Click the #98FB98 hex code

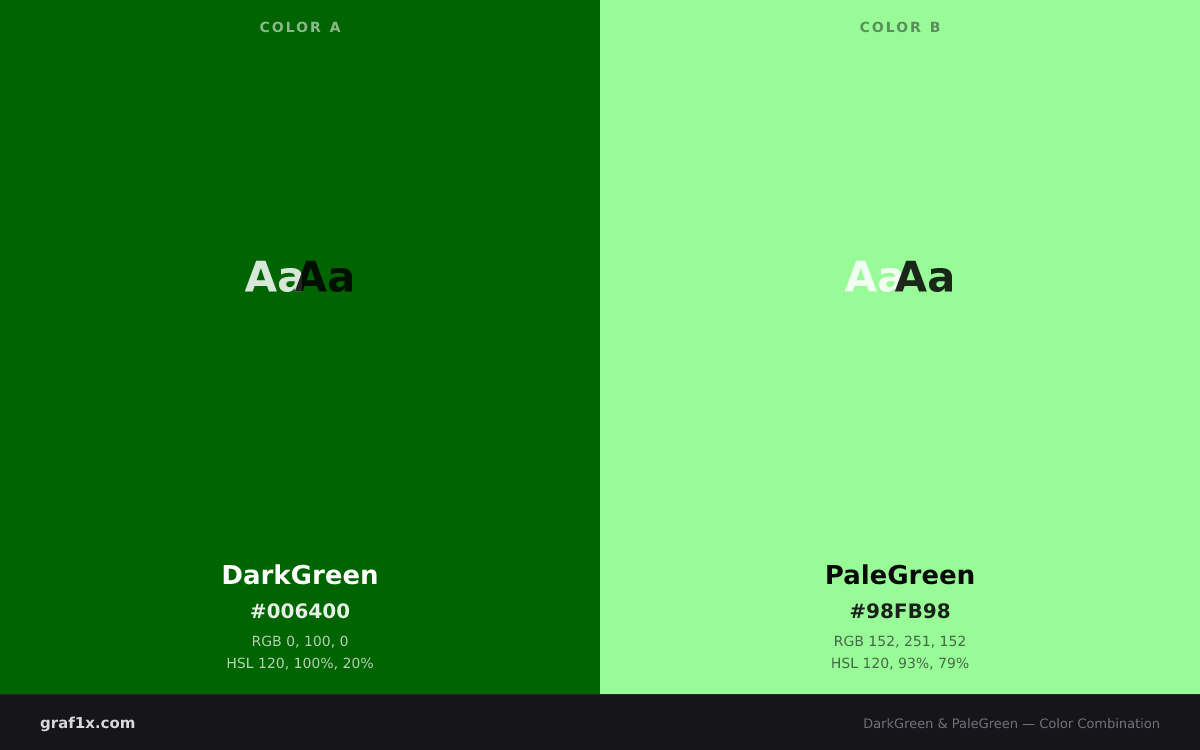pos(900,611)
